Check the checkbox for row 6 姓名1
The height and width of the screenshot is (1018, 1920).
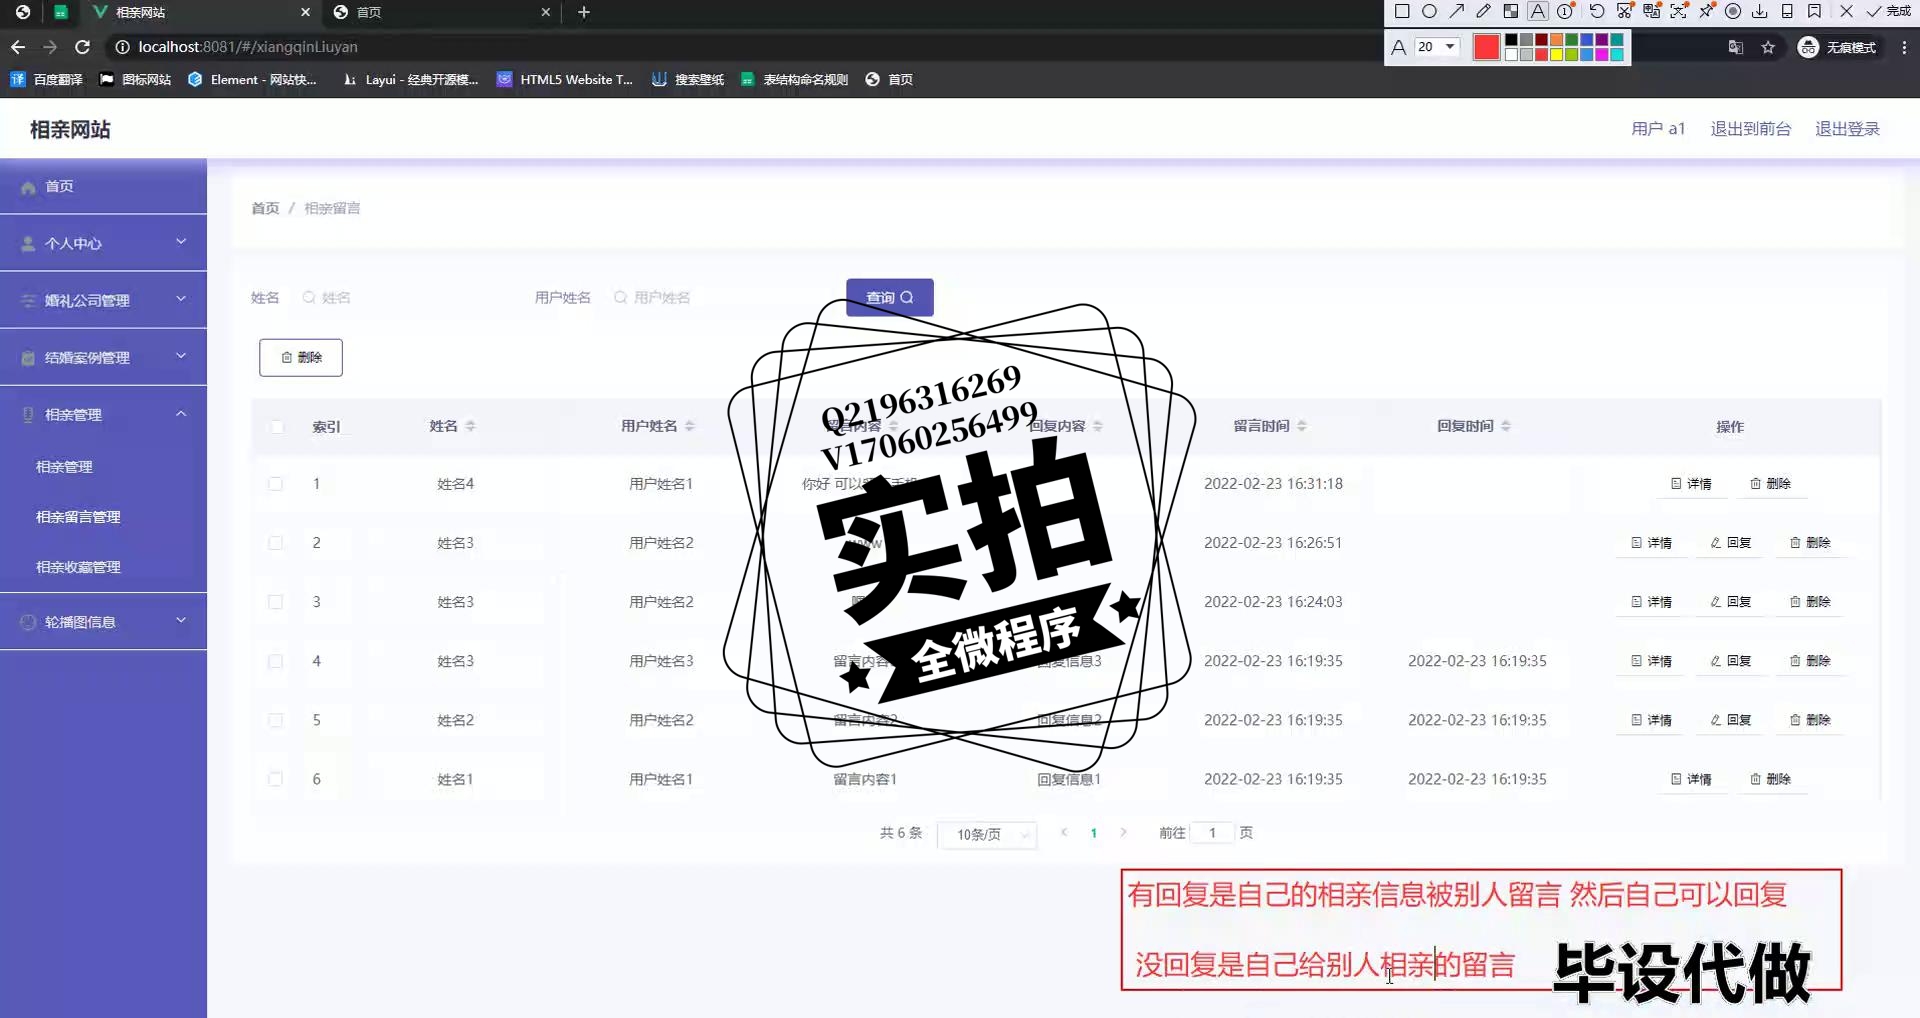[x=276, y=779]
